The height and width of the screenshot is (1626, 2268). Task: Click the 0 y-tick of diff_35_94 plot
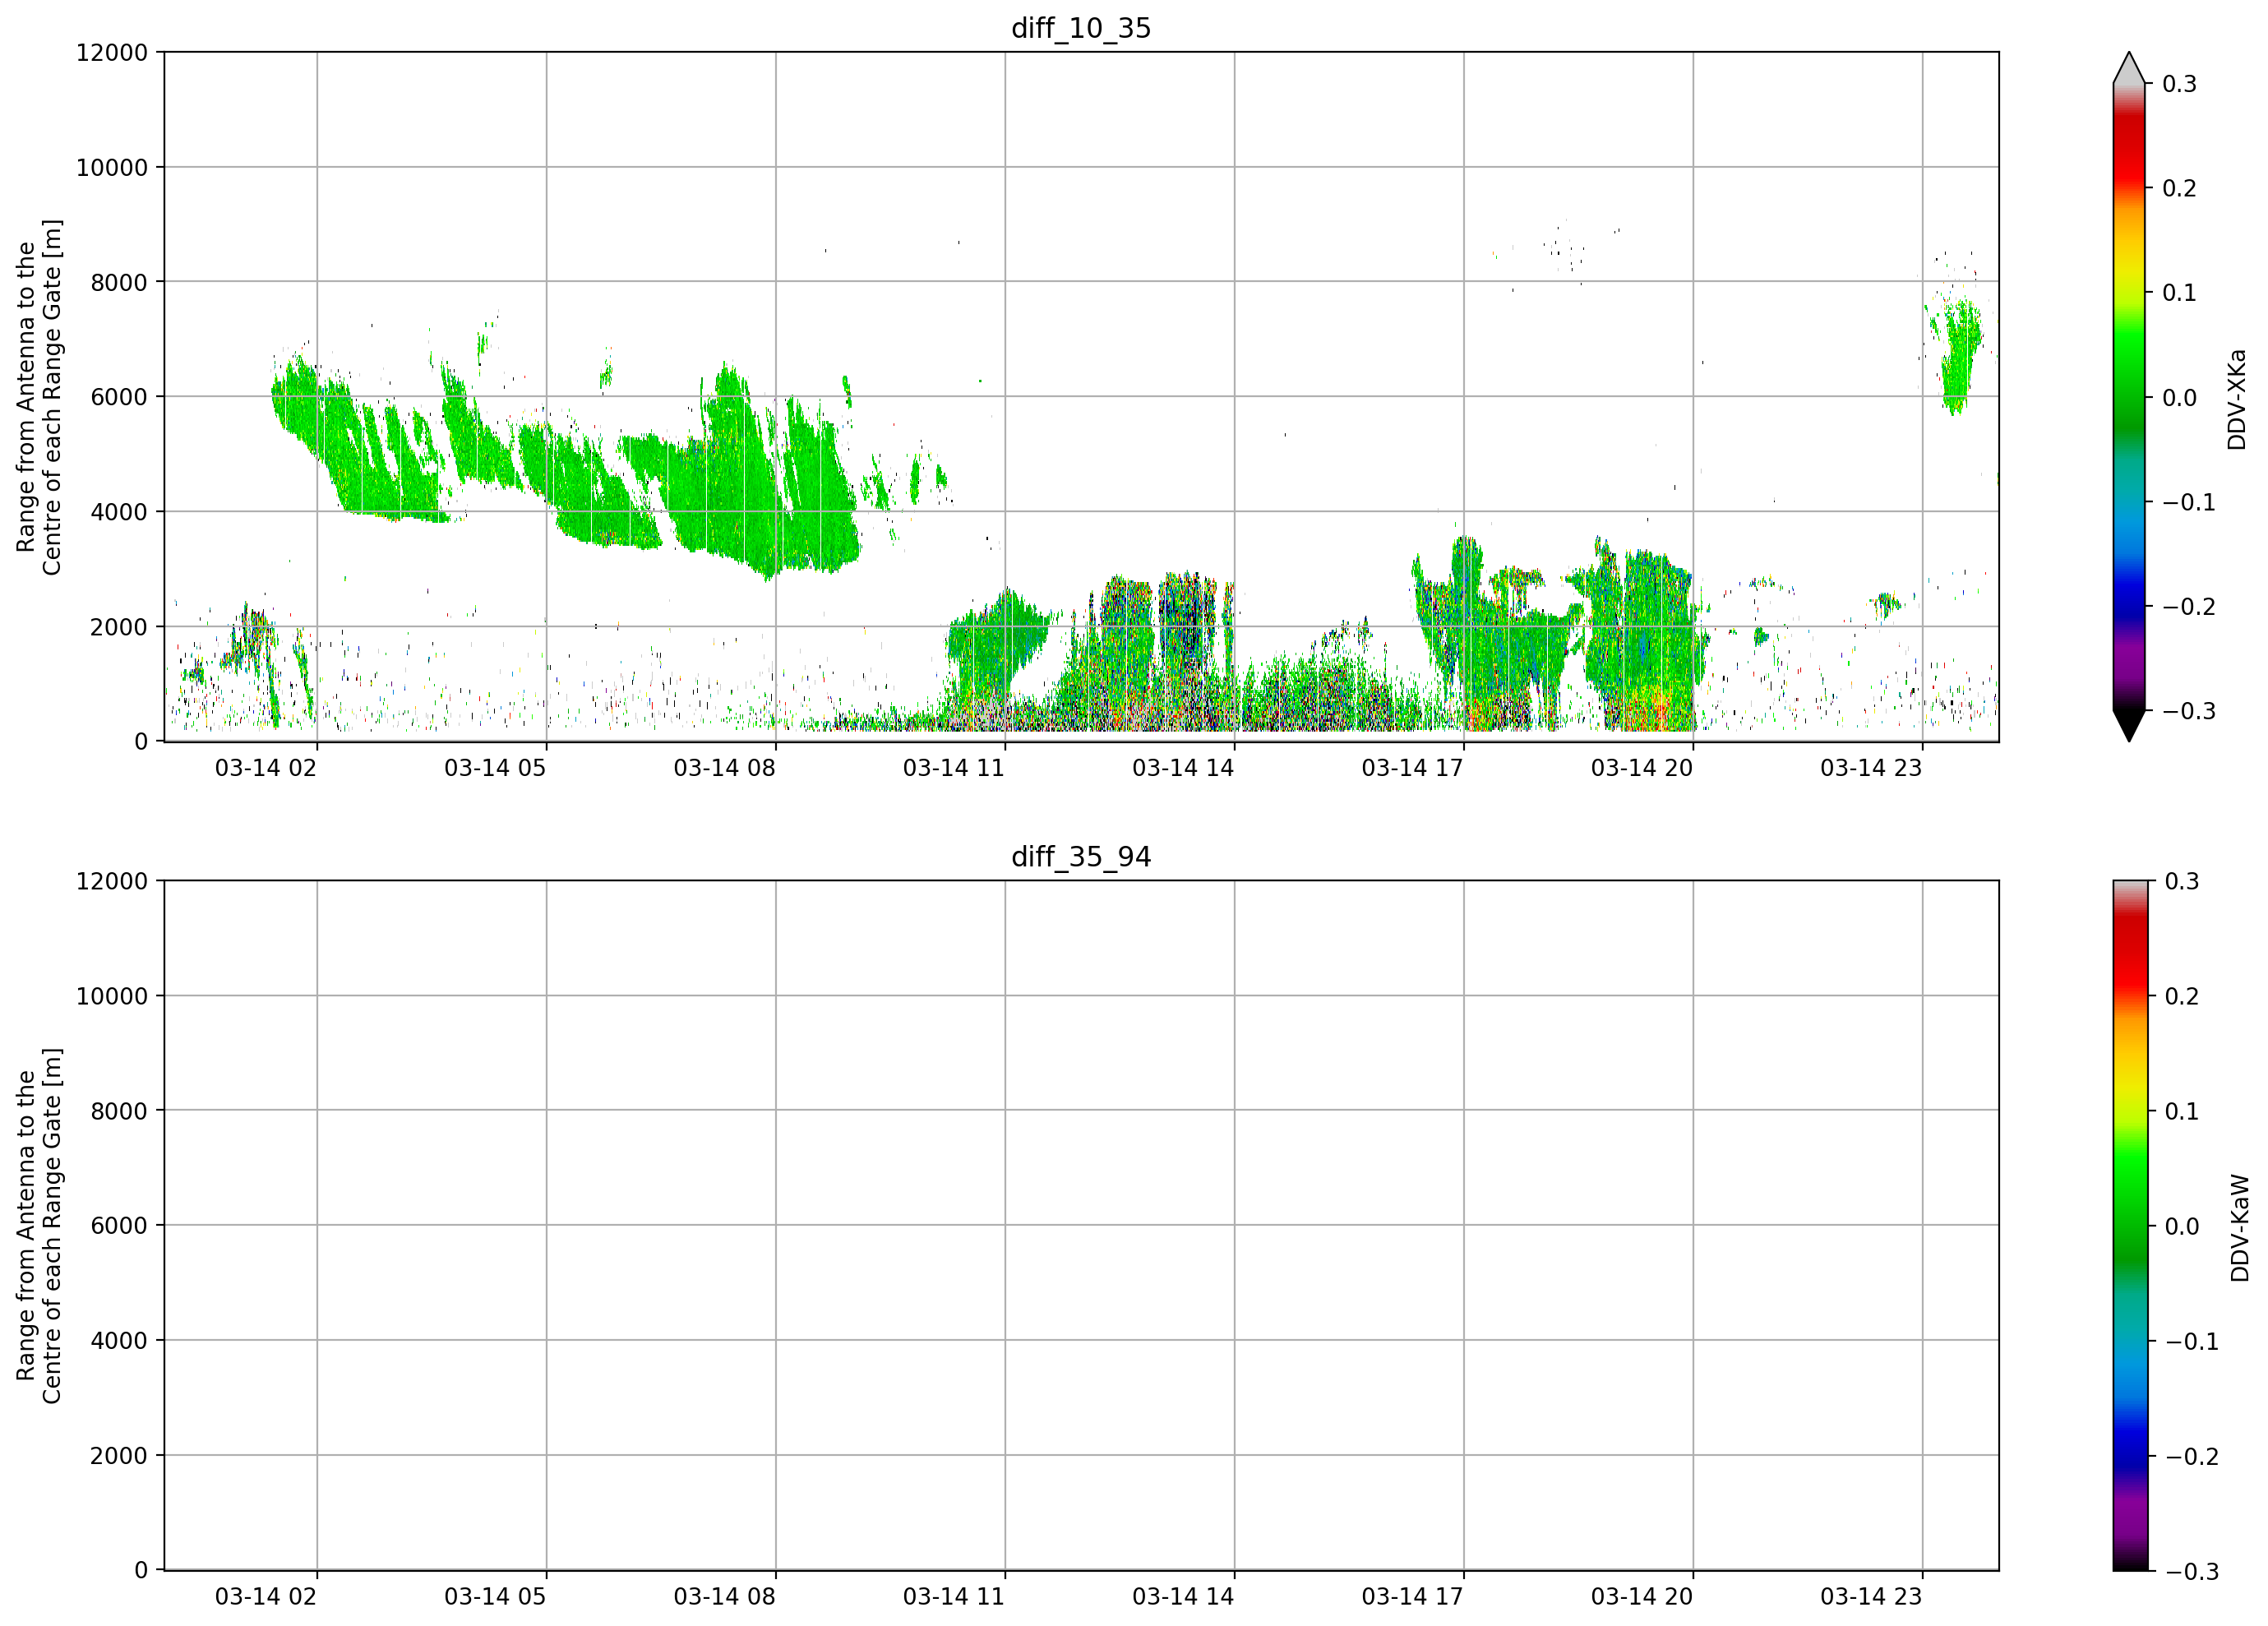141,1571
